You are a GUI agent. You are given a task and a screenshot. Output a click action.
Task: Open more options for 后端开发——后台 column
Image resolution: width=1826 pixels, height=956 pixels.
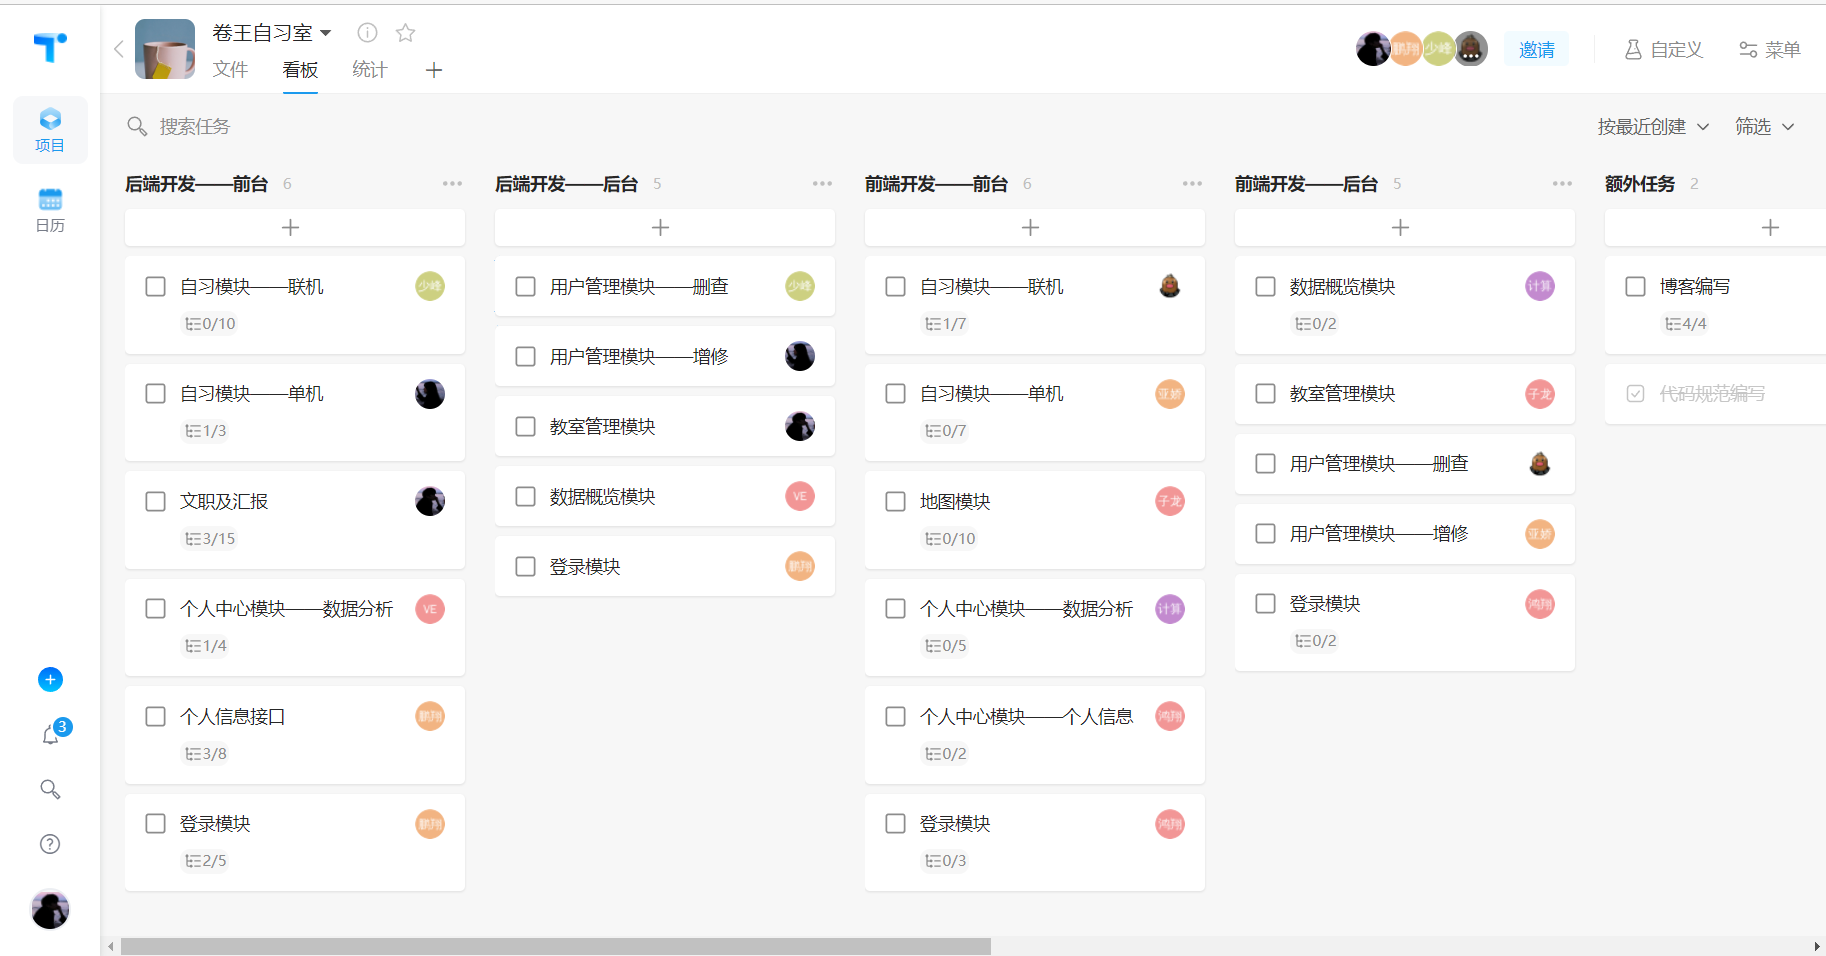pyautogui.click(x=823, y=184)
